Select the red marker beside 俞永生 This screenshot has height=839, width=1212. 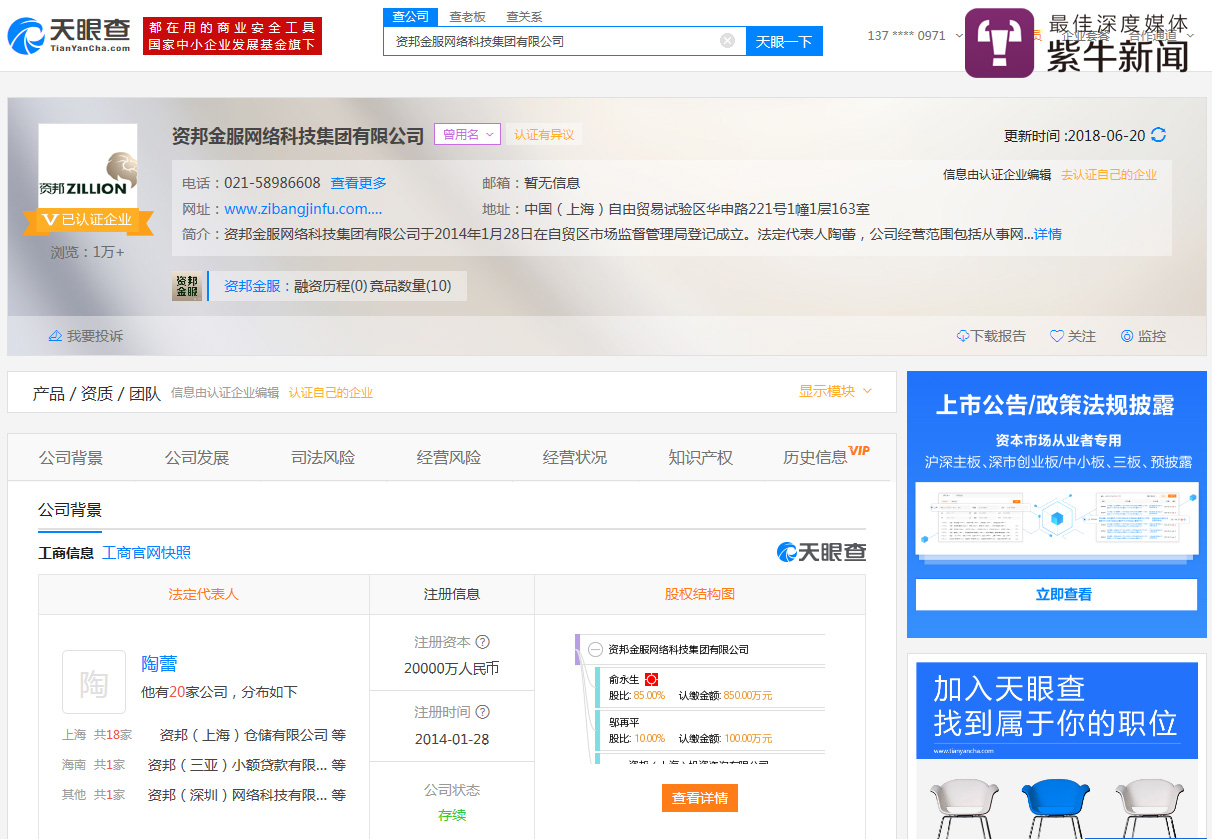click(x=651, y=679)
